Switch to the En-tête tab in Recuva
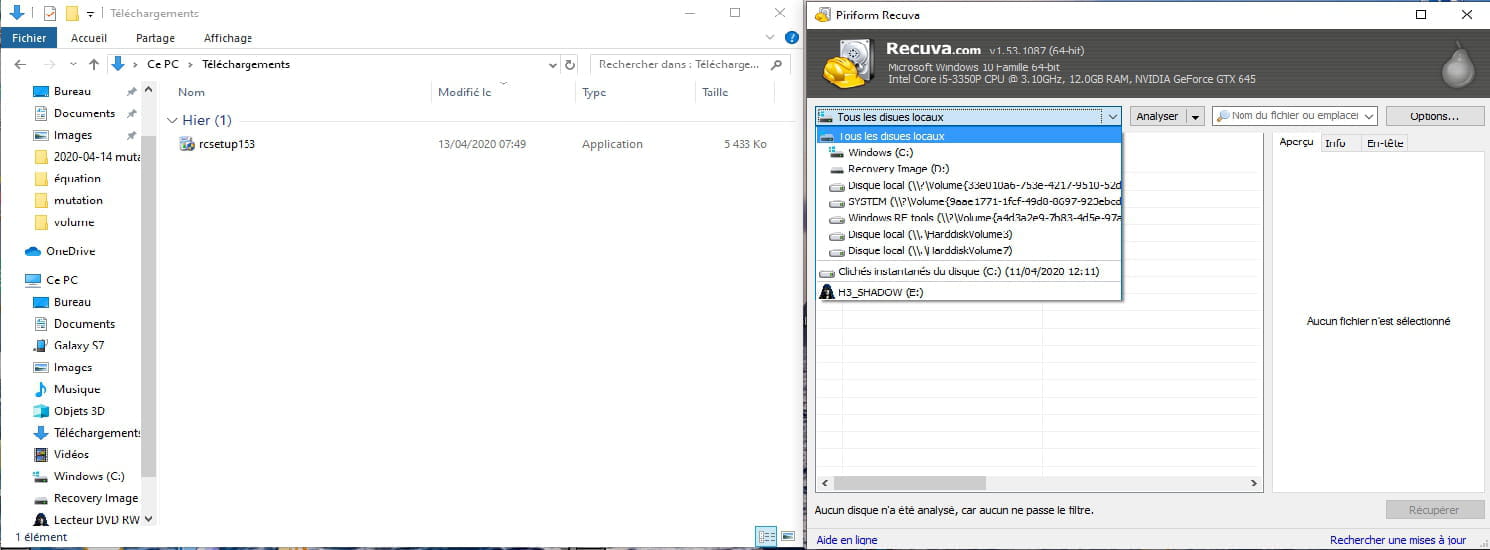The height and width of the screenshot is (550, 1490). pyautogui.click(x=1385, y=143)
